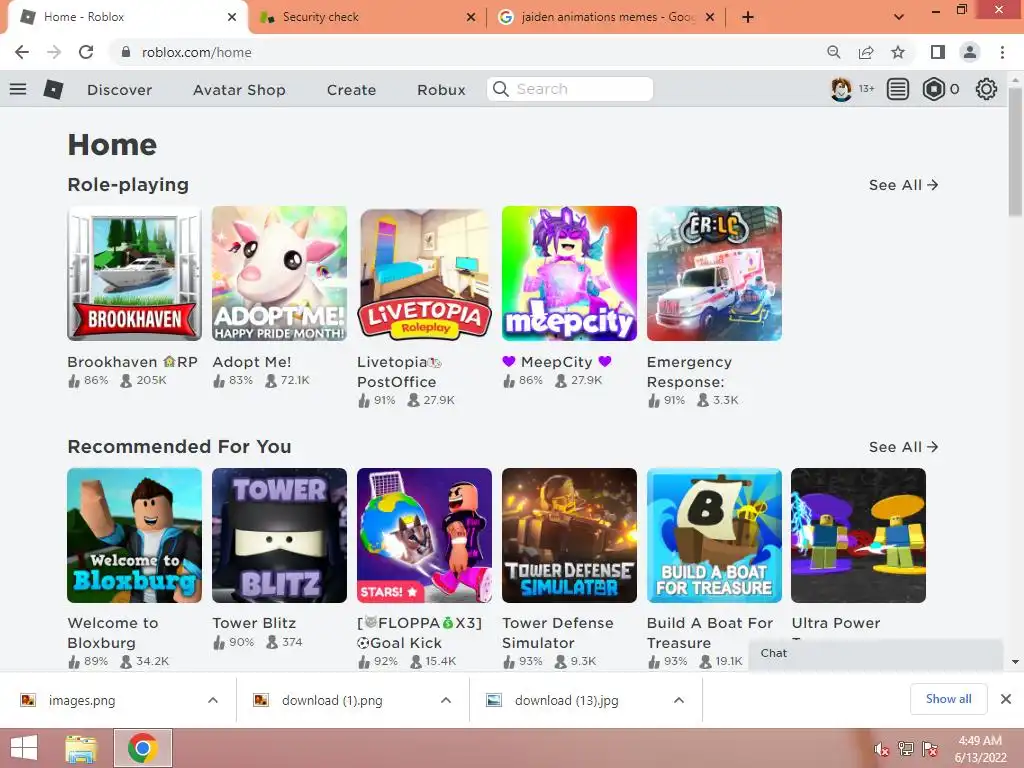Expand the tab search dropdown arrow
This screenshot has width=1024, height=768.
tap(899, 17)
